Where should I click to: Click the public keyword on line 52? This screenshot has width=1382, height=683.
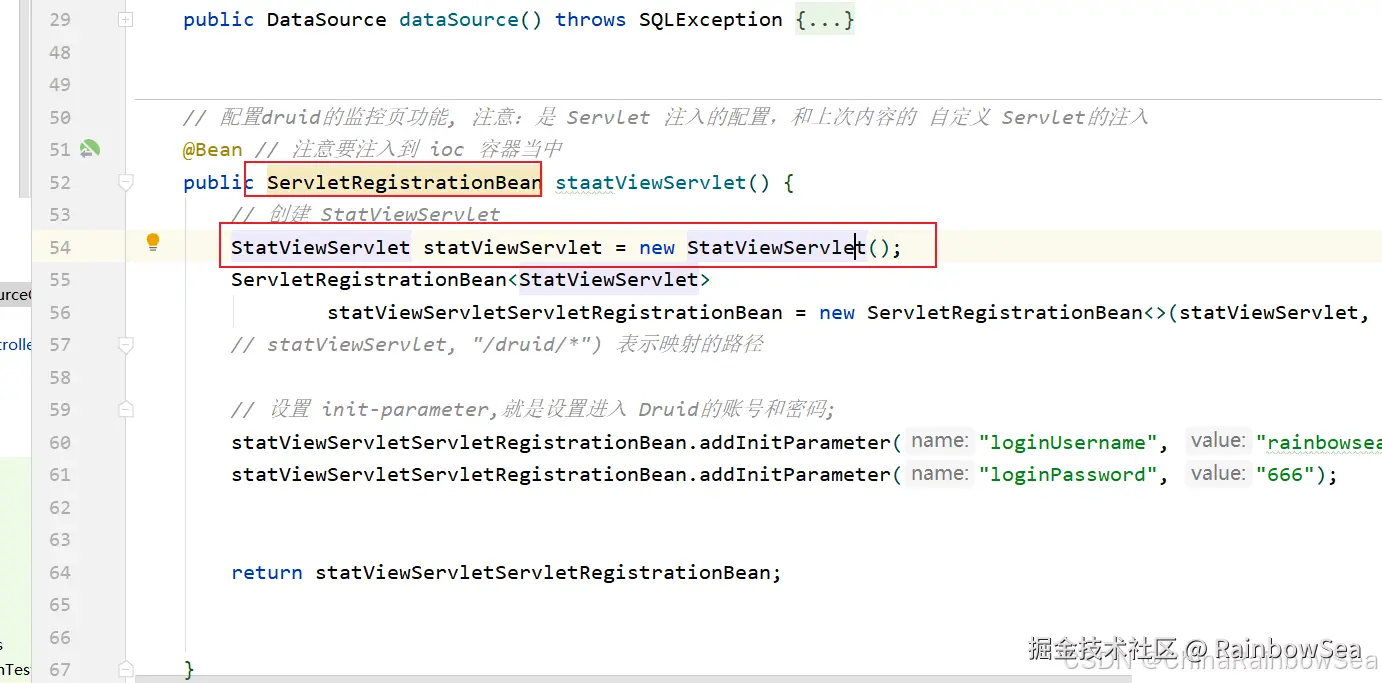[218, 182]
